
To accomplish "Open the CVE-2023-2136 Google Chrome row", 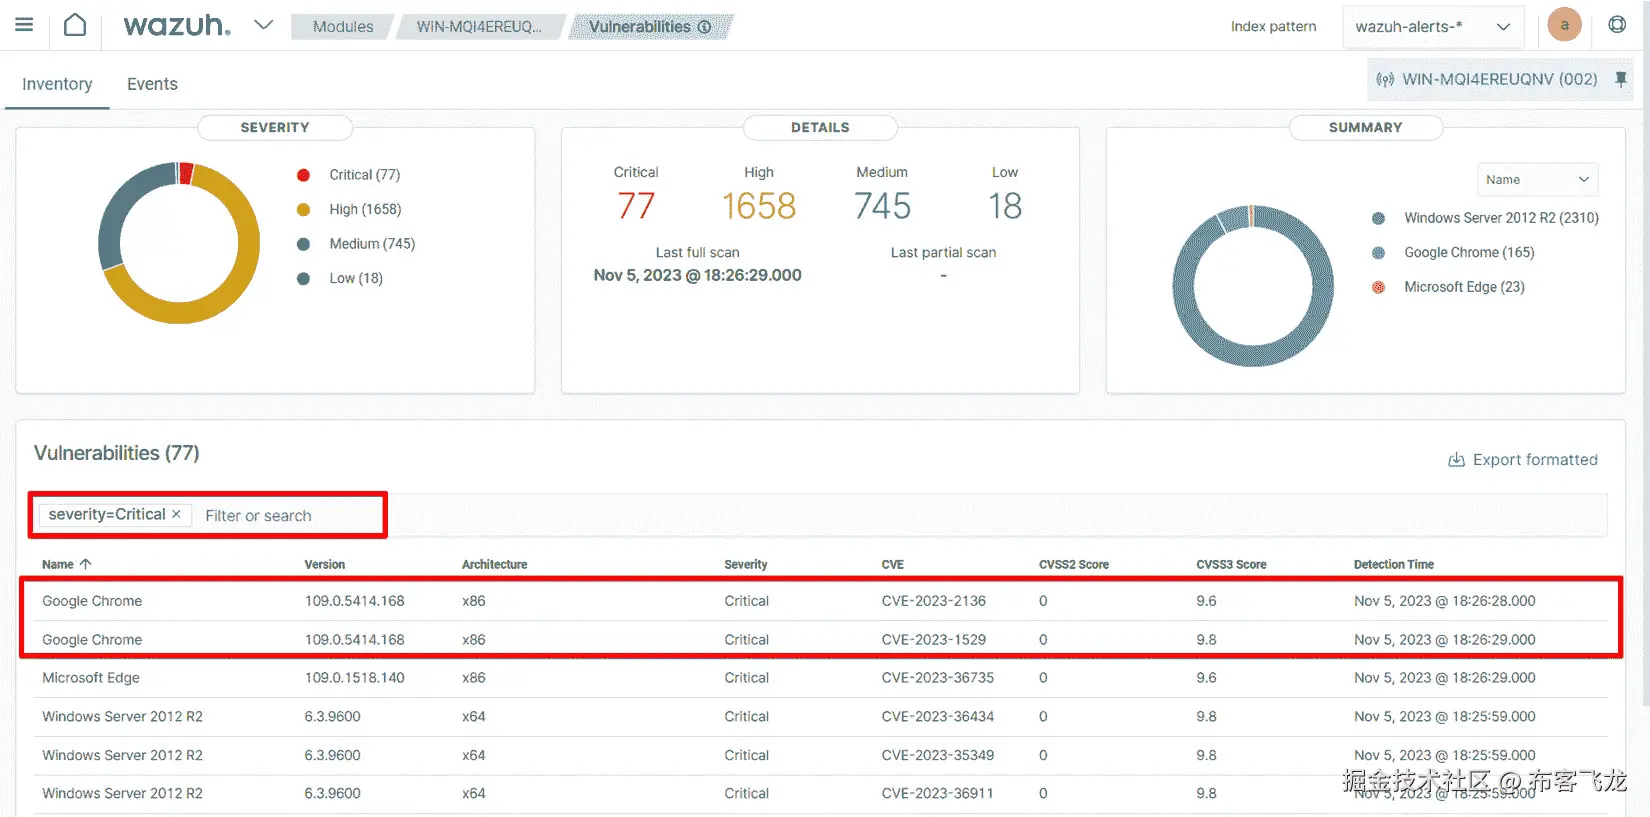I will tap(820, 601).
